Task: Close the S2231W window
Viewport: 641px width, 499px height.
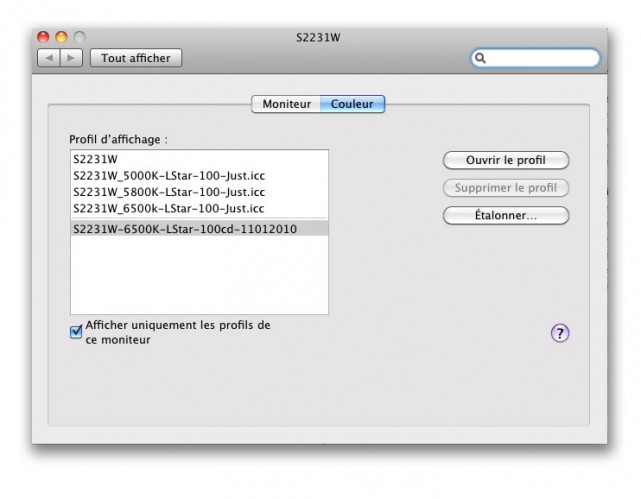Action: click(43, 37)
